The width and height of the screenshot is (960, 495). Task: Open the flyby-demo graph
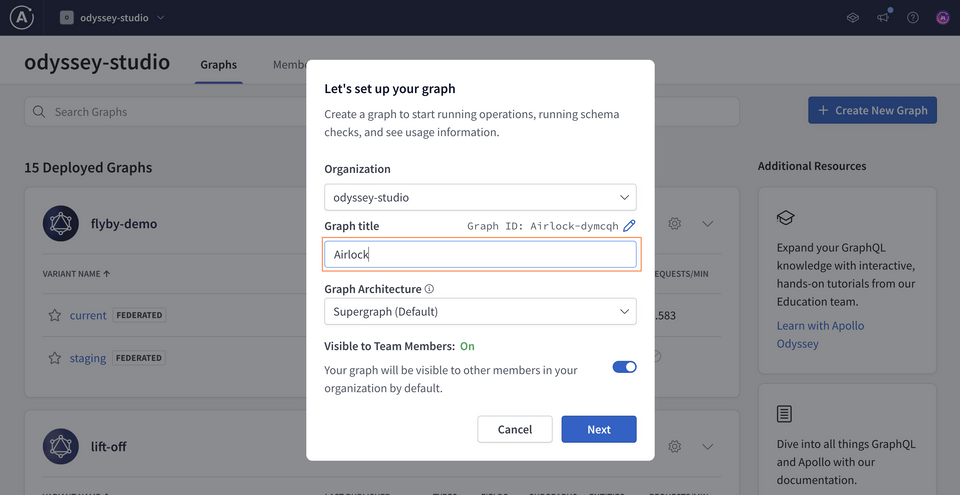(x=124, y=224)
